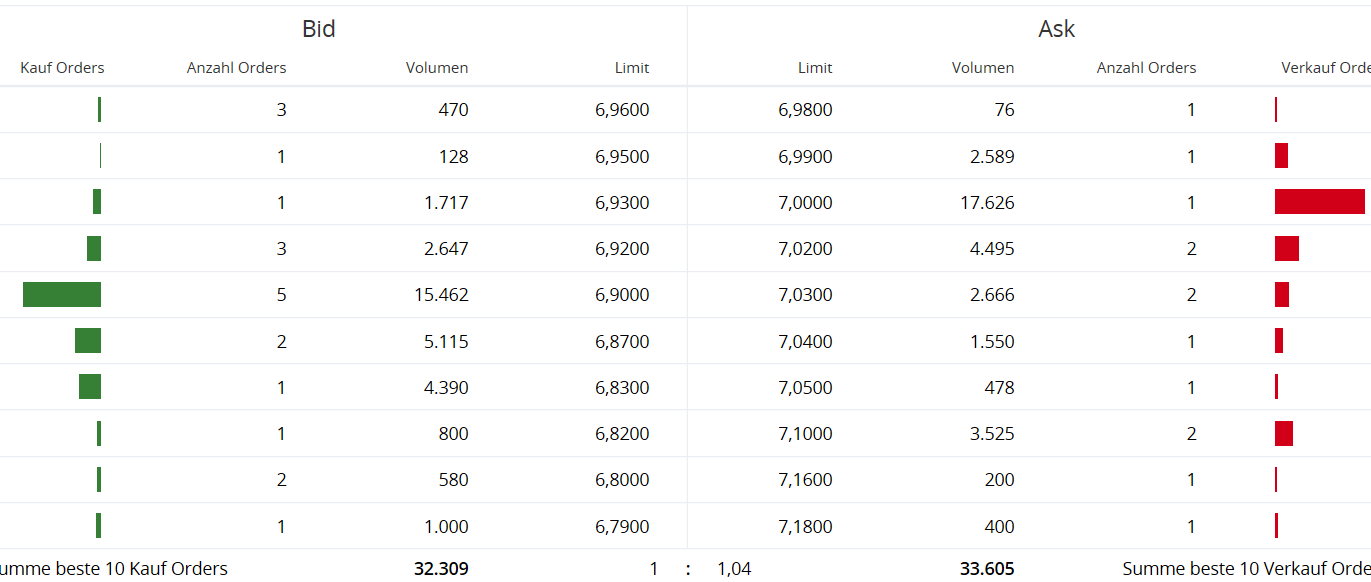
Task: Click the bid total 32.309 value
Action: point(441,569)
